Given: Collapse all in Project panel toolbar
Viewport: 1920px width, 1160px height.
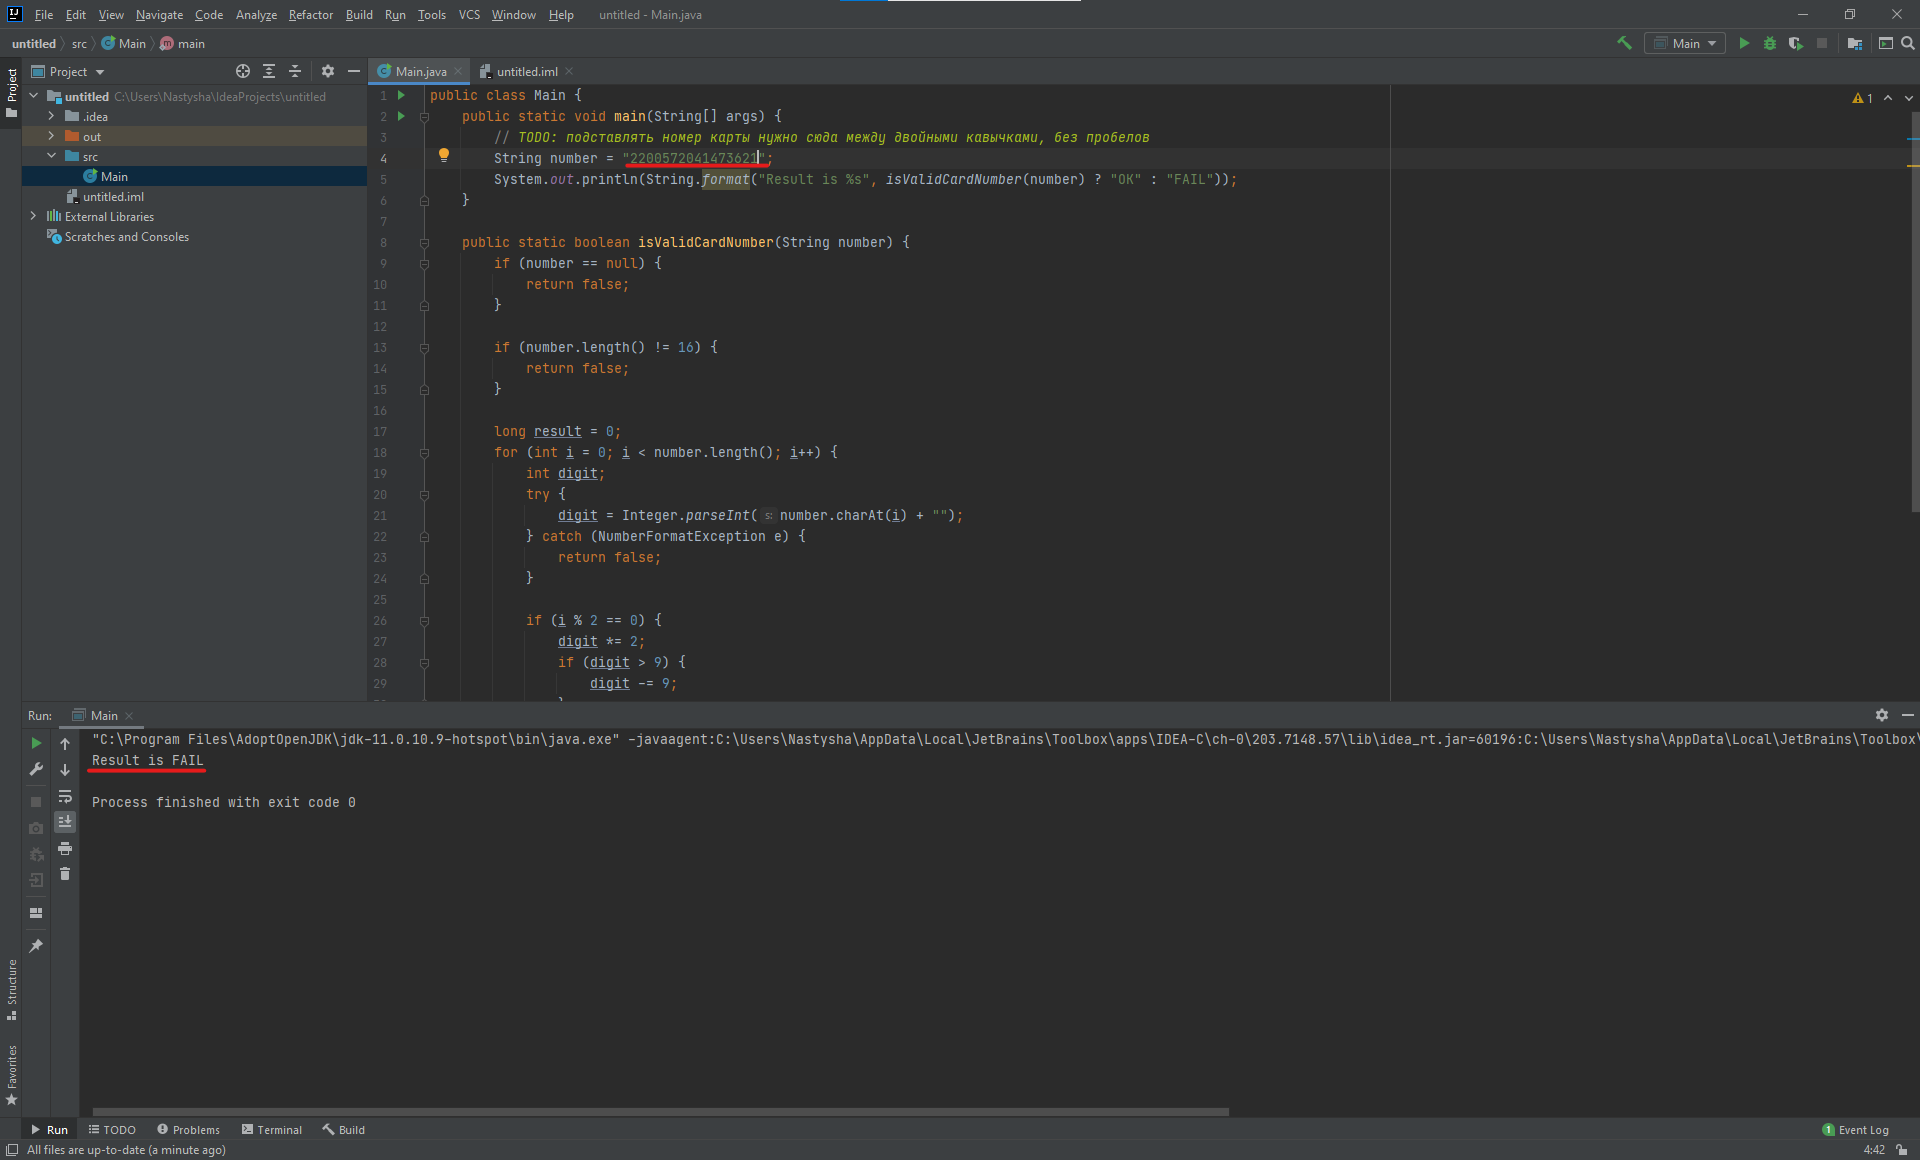Looking at the screenshot, I should coord(295,71).
